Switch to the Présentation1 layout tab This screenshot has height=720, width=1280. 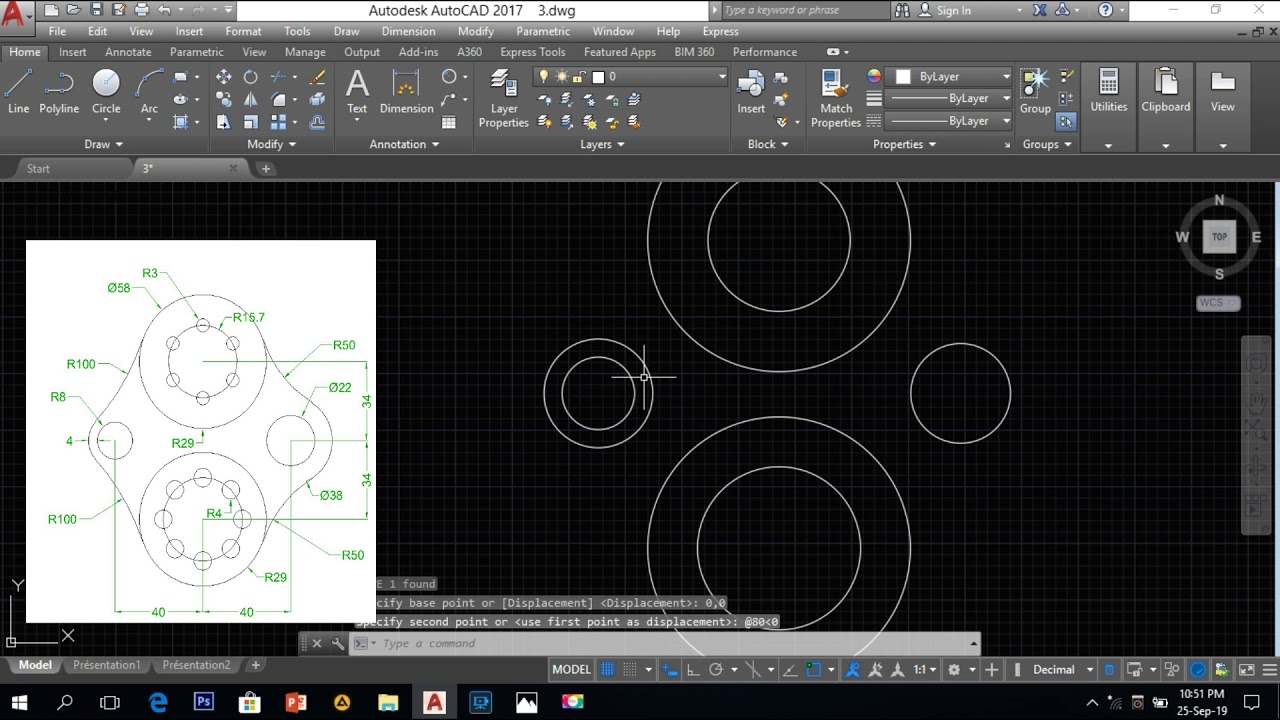click(x=107, y=665)
